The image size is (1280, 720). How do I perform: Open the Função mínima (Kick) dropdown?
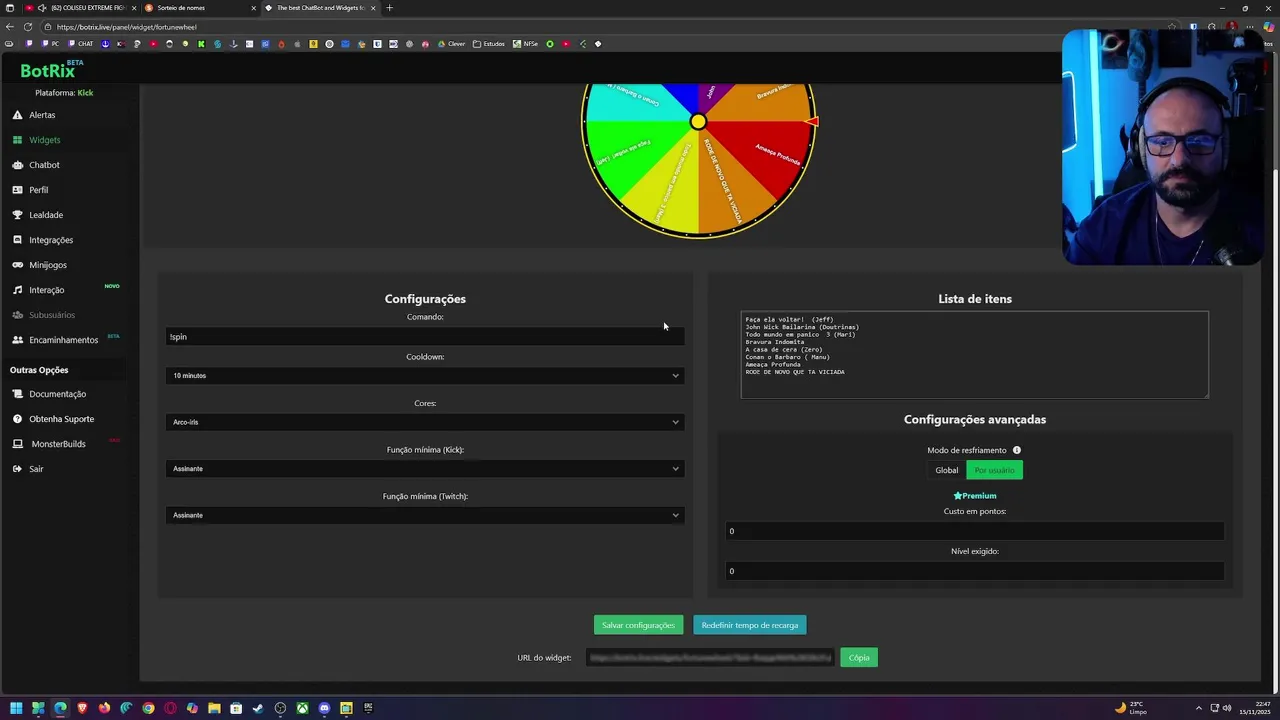(x=425, y=469)
